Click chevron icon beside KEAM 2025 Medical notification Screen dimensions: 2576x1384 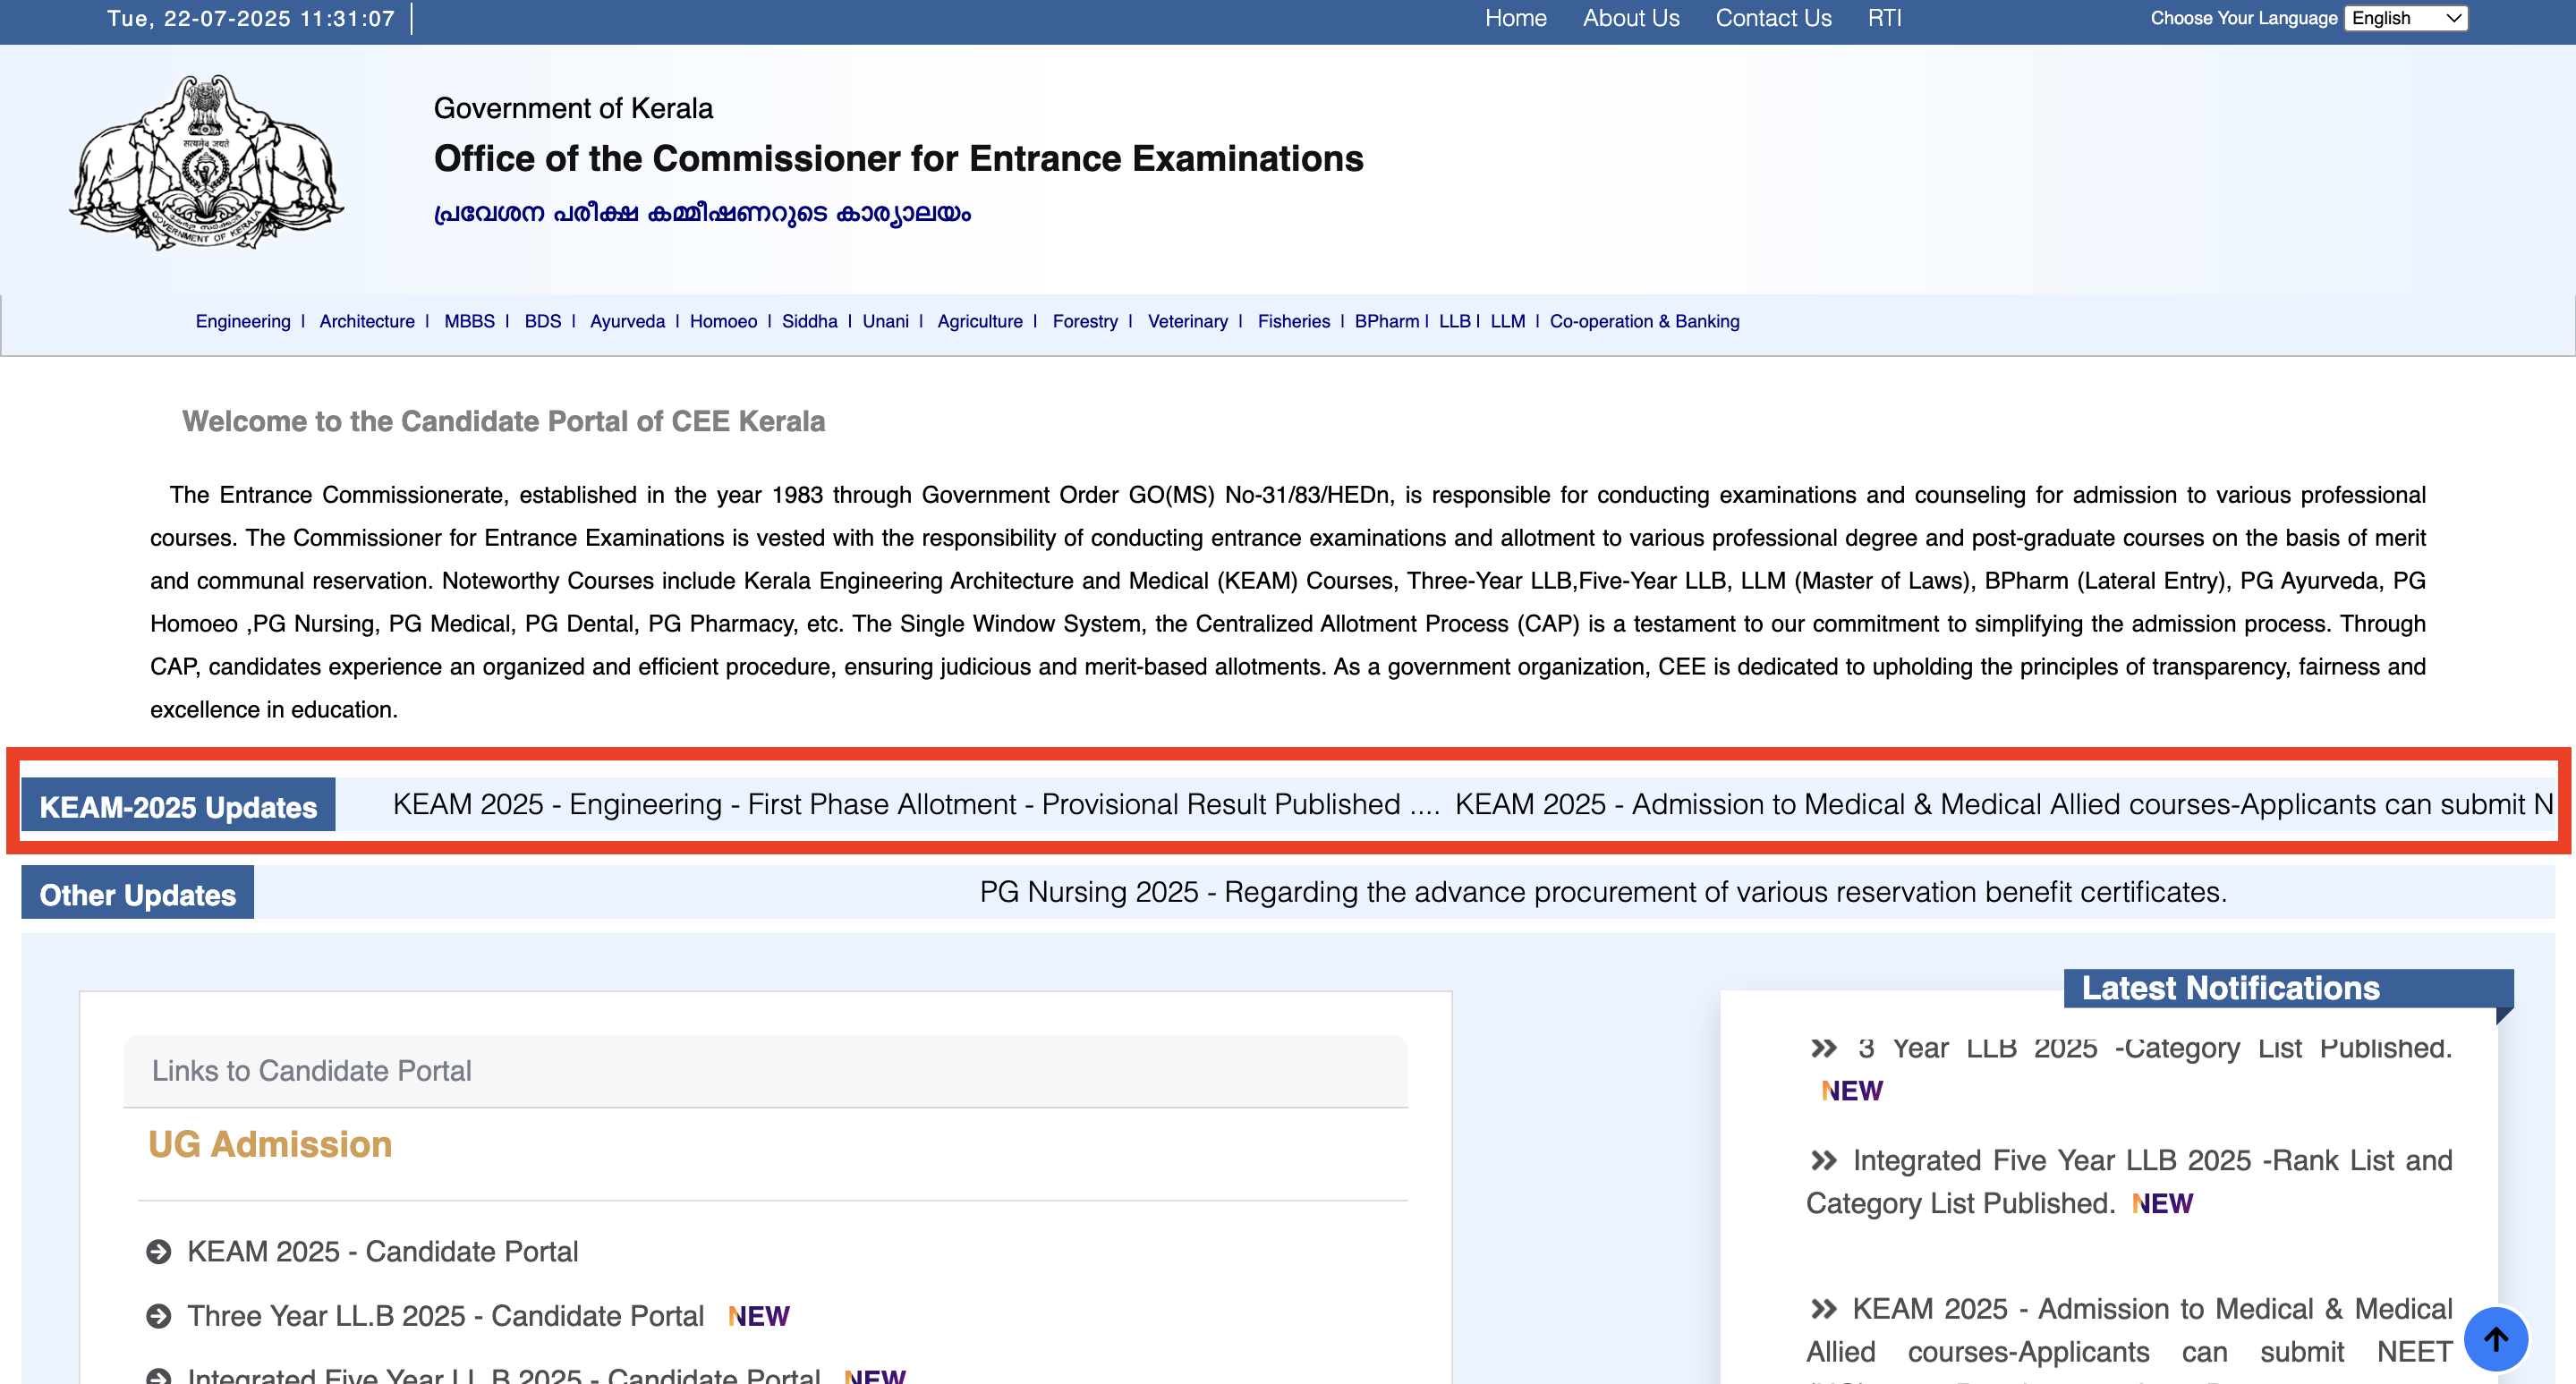point(1823,1309)
